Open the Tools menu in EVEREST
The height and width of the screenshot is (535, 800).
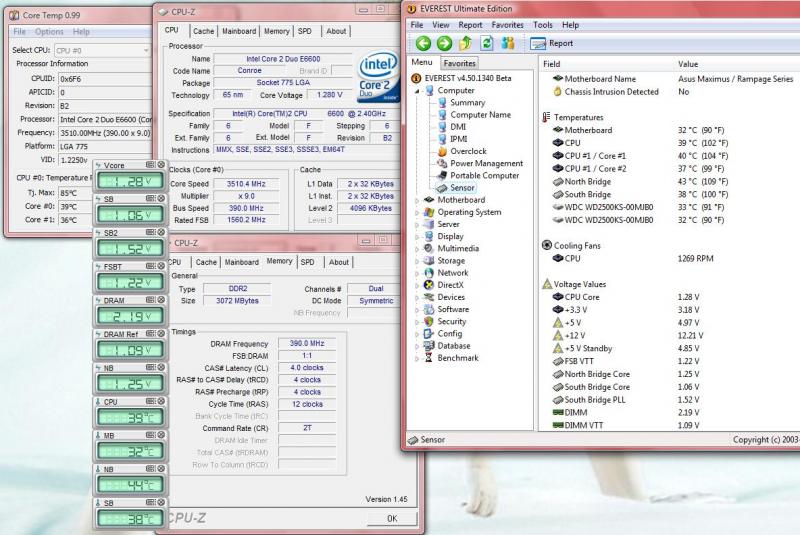click(543, 25)
